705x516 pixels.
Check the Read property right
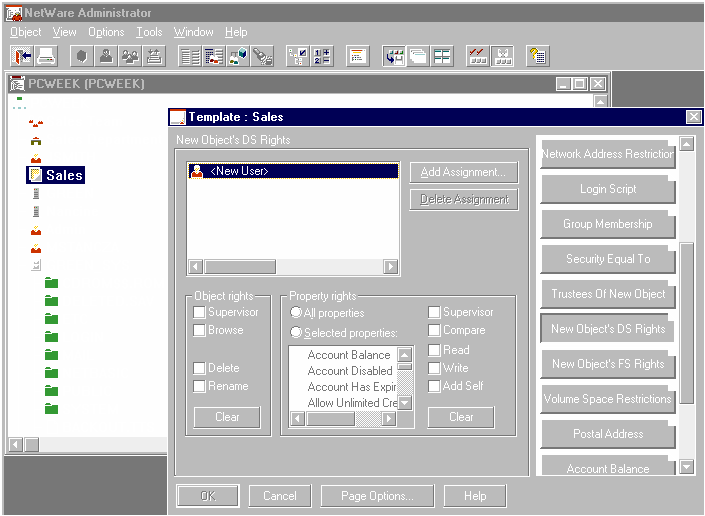(434, 350)
